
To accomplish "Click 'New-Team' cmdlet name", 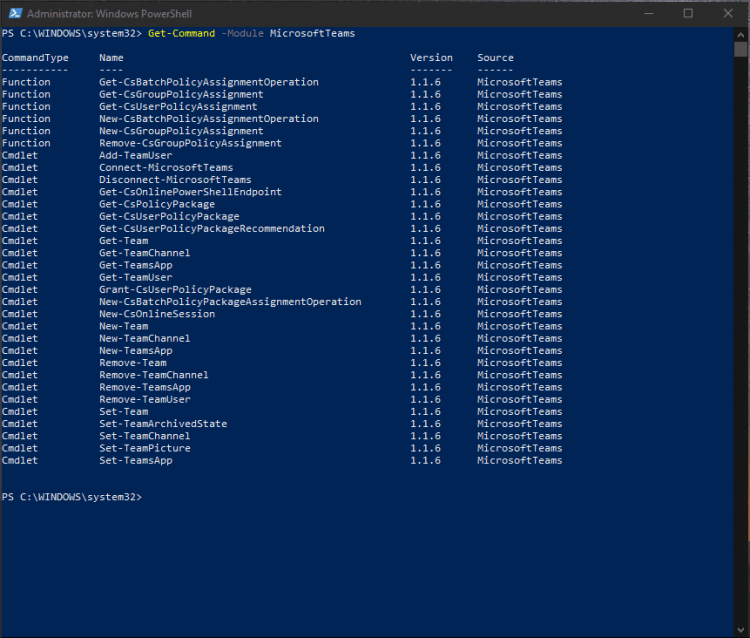I will click(124, 326).
